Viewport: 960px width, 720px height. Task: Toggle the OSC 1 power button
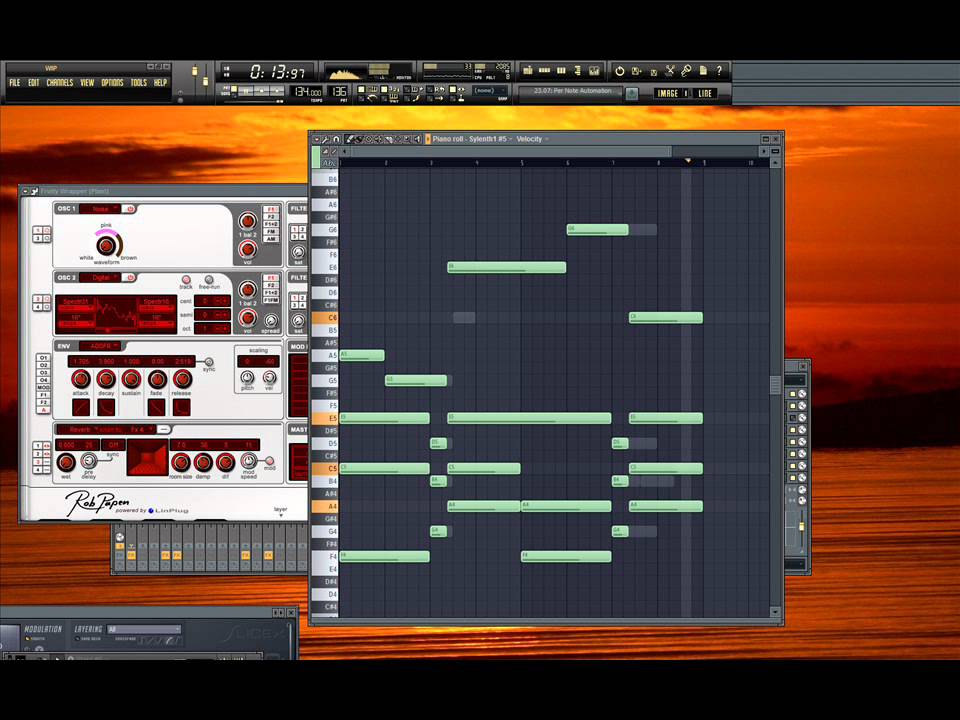130,209
